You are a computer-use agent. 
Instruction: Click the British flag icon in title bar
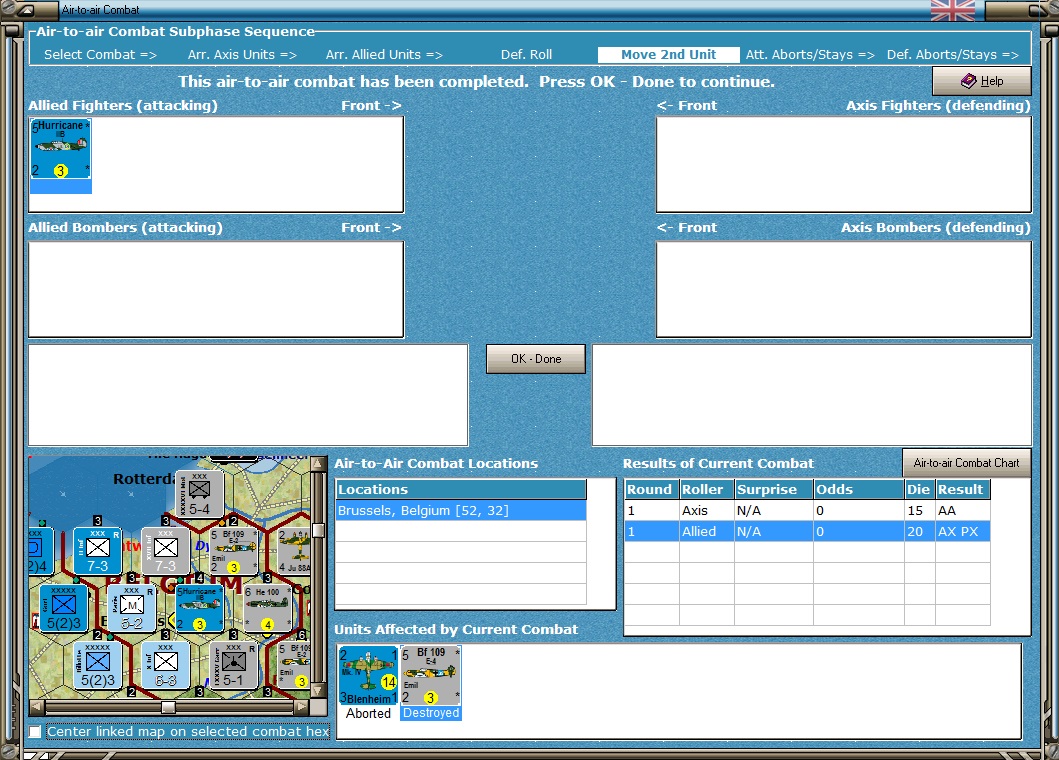(x=952, y=10)
